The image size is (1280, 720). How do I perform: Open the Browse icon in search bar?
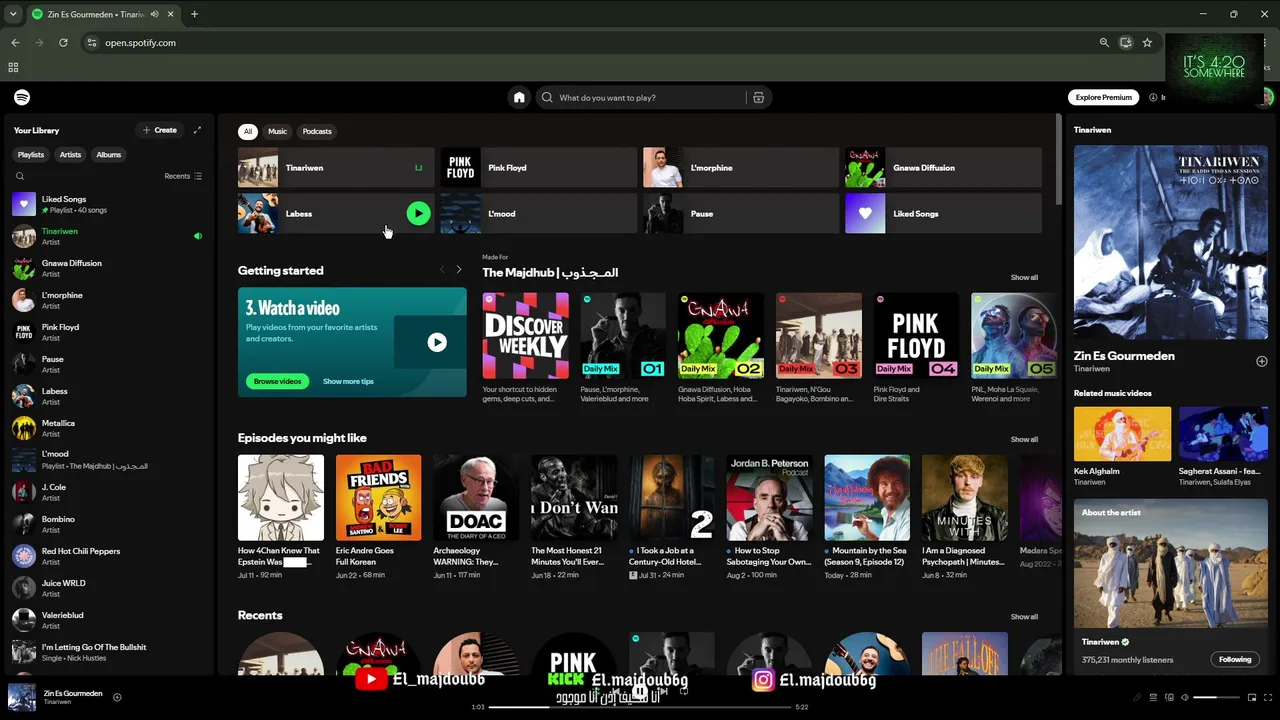click(x=758, y=97)
